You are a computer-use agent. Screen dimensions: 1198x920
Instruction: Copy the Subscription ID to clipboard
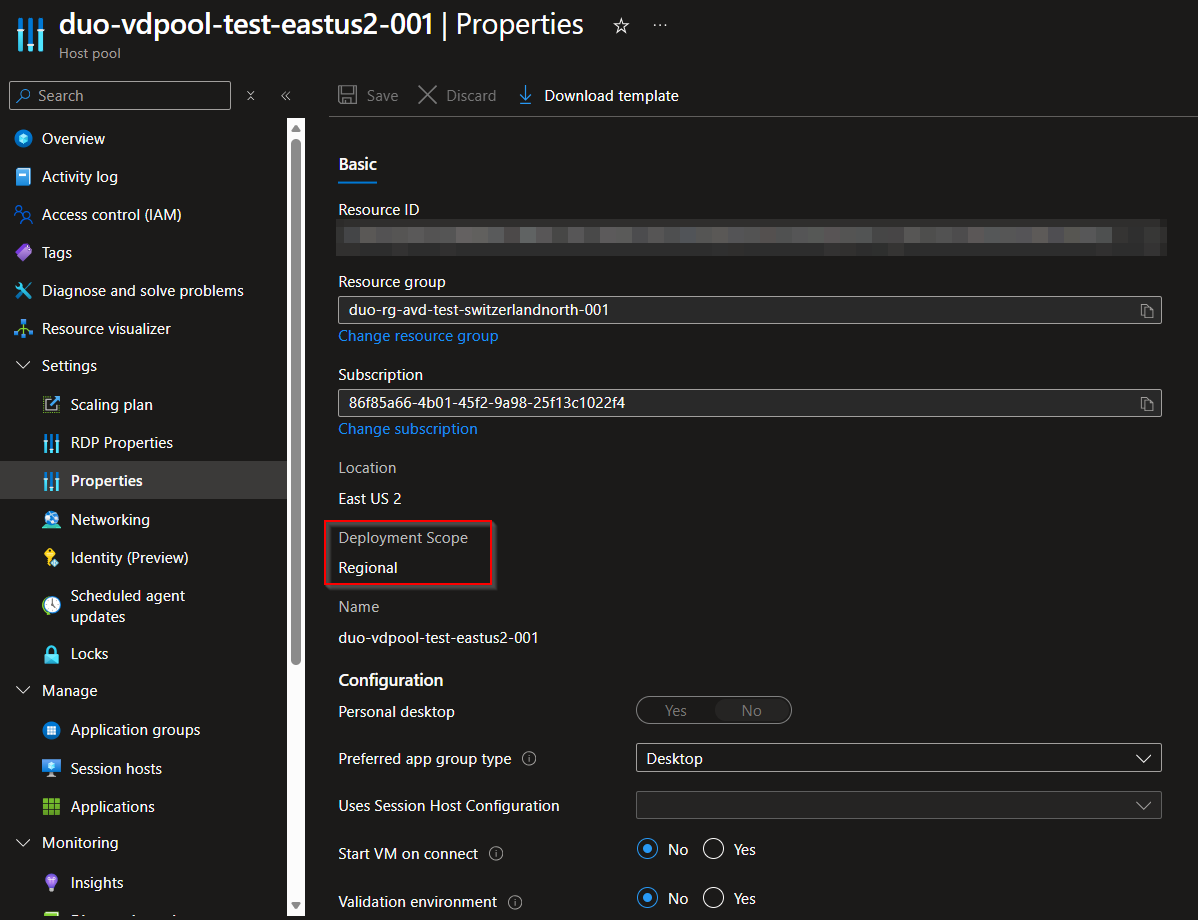tap(1147, 403)
